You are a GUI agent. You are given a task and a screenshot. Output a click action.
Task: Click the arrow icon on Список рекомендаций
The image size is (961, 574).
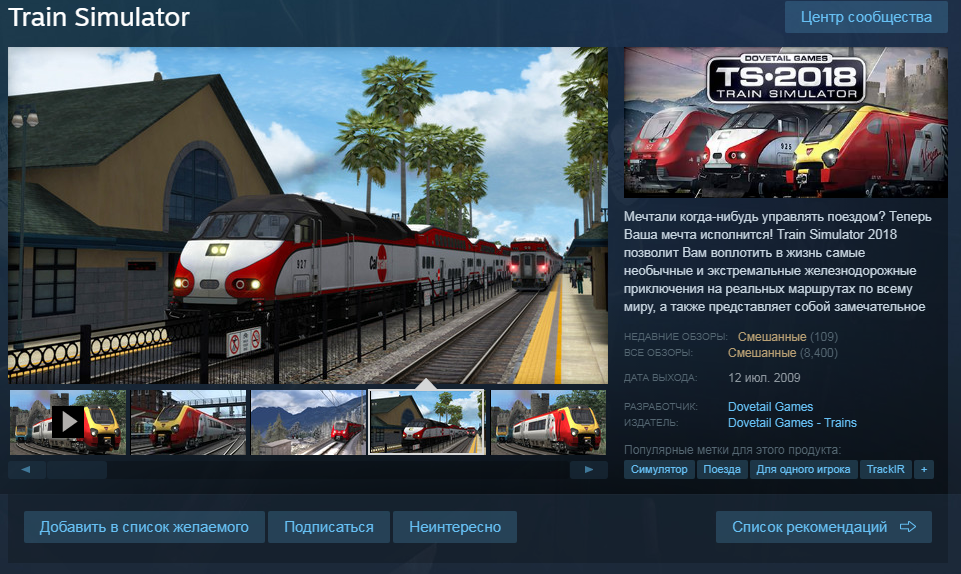[x=908, y=527]
